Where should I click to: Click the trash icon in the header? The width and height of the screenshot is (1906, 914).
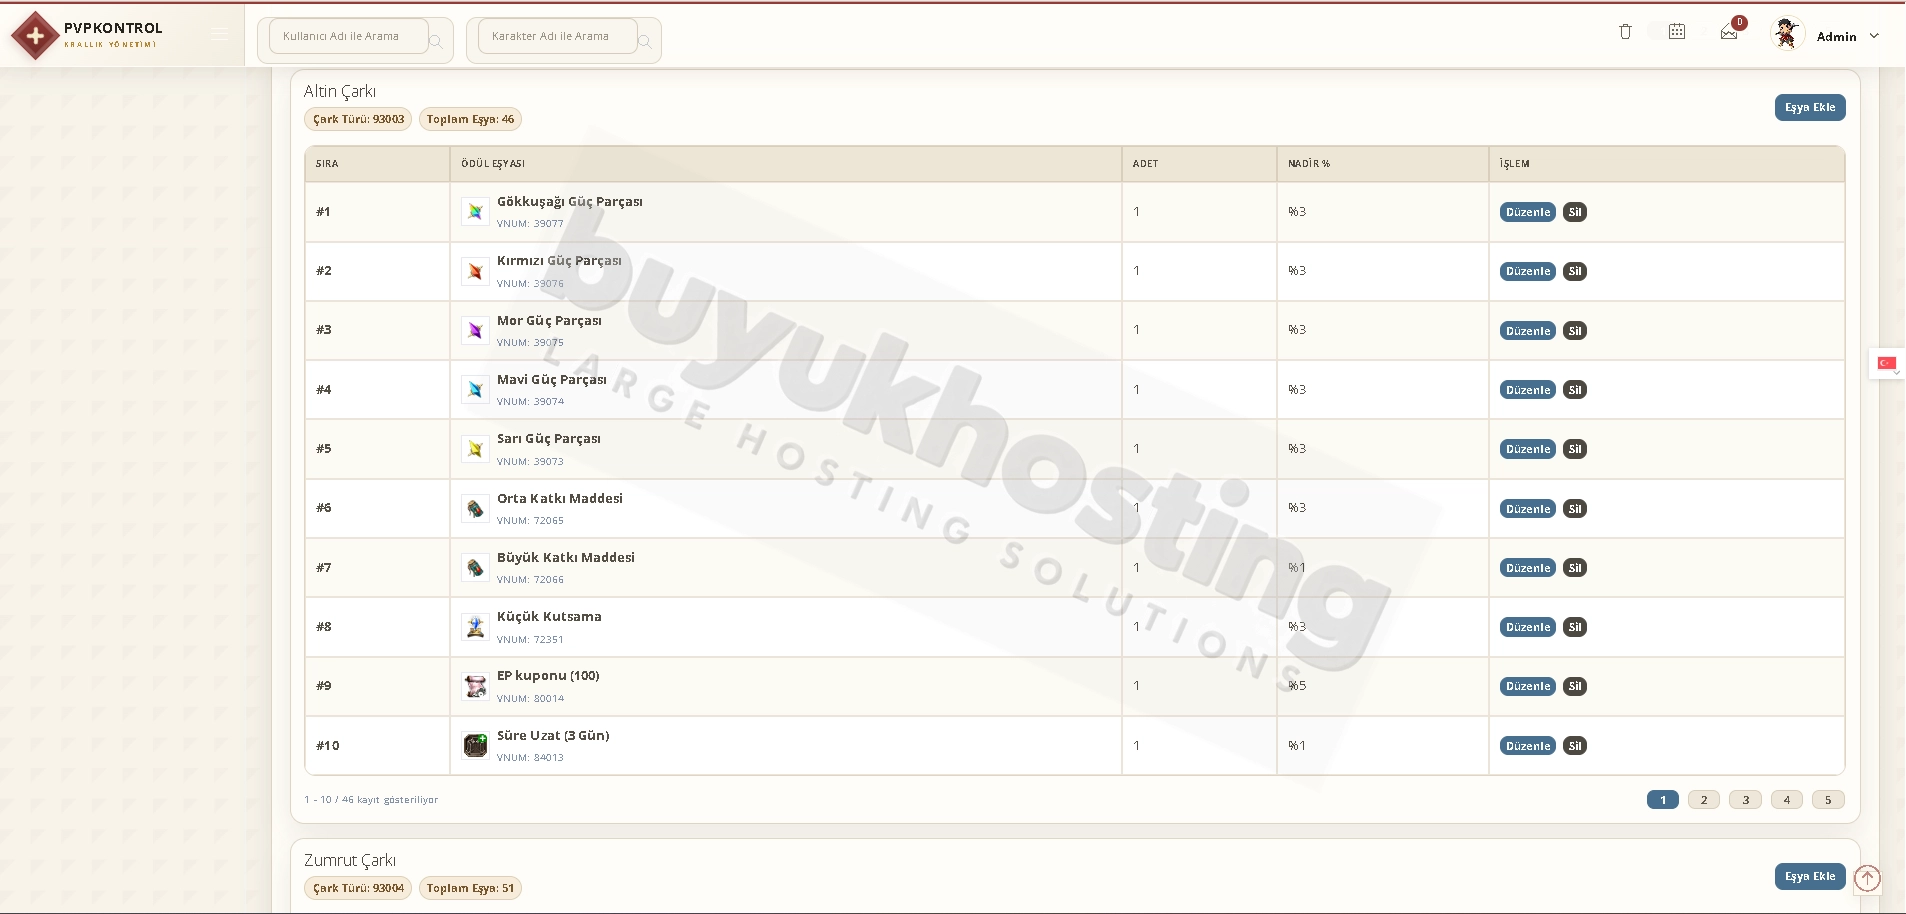point(1625,32)
